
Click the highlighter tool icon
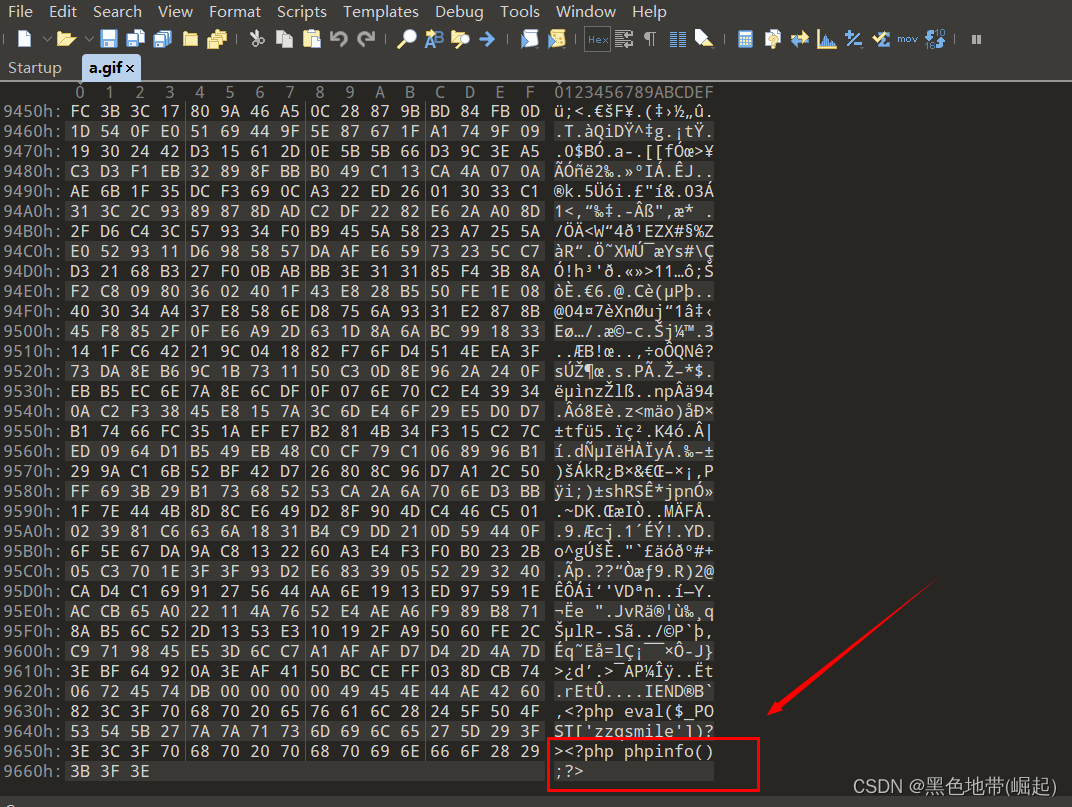tap(704, 39)
